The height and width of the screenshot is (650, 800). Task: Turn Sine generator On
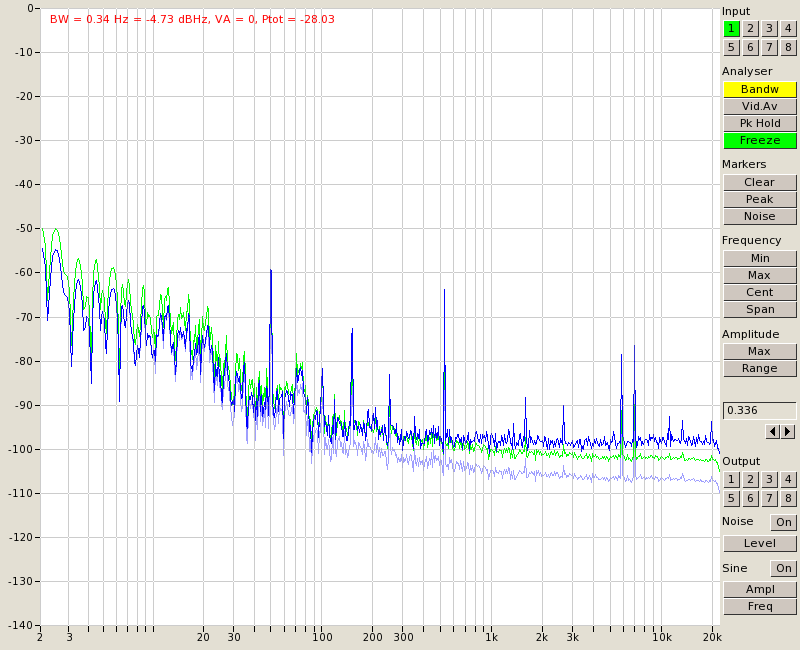click(783, 568)
